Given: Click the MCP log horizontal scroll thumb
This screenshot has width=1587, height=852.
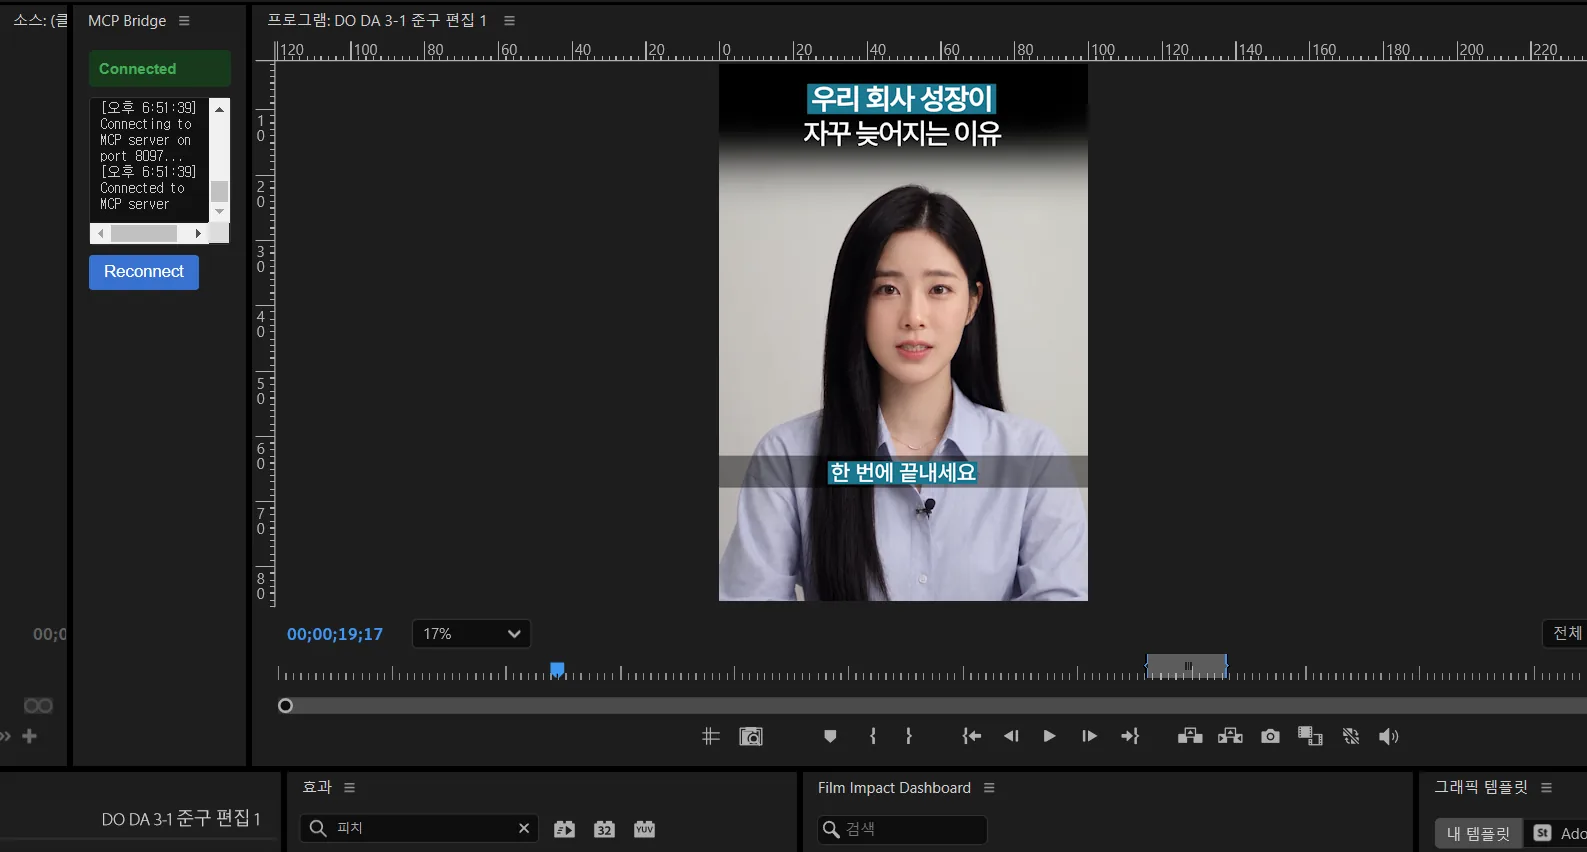Looking at the screenshot, I should 144,233.
